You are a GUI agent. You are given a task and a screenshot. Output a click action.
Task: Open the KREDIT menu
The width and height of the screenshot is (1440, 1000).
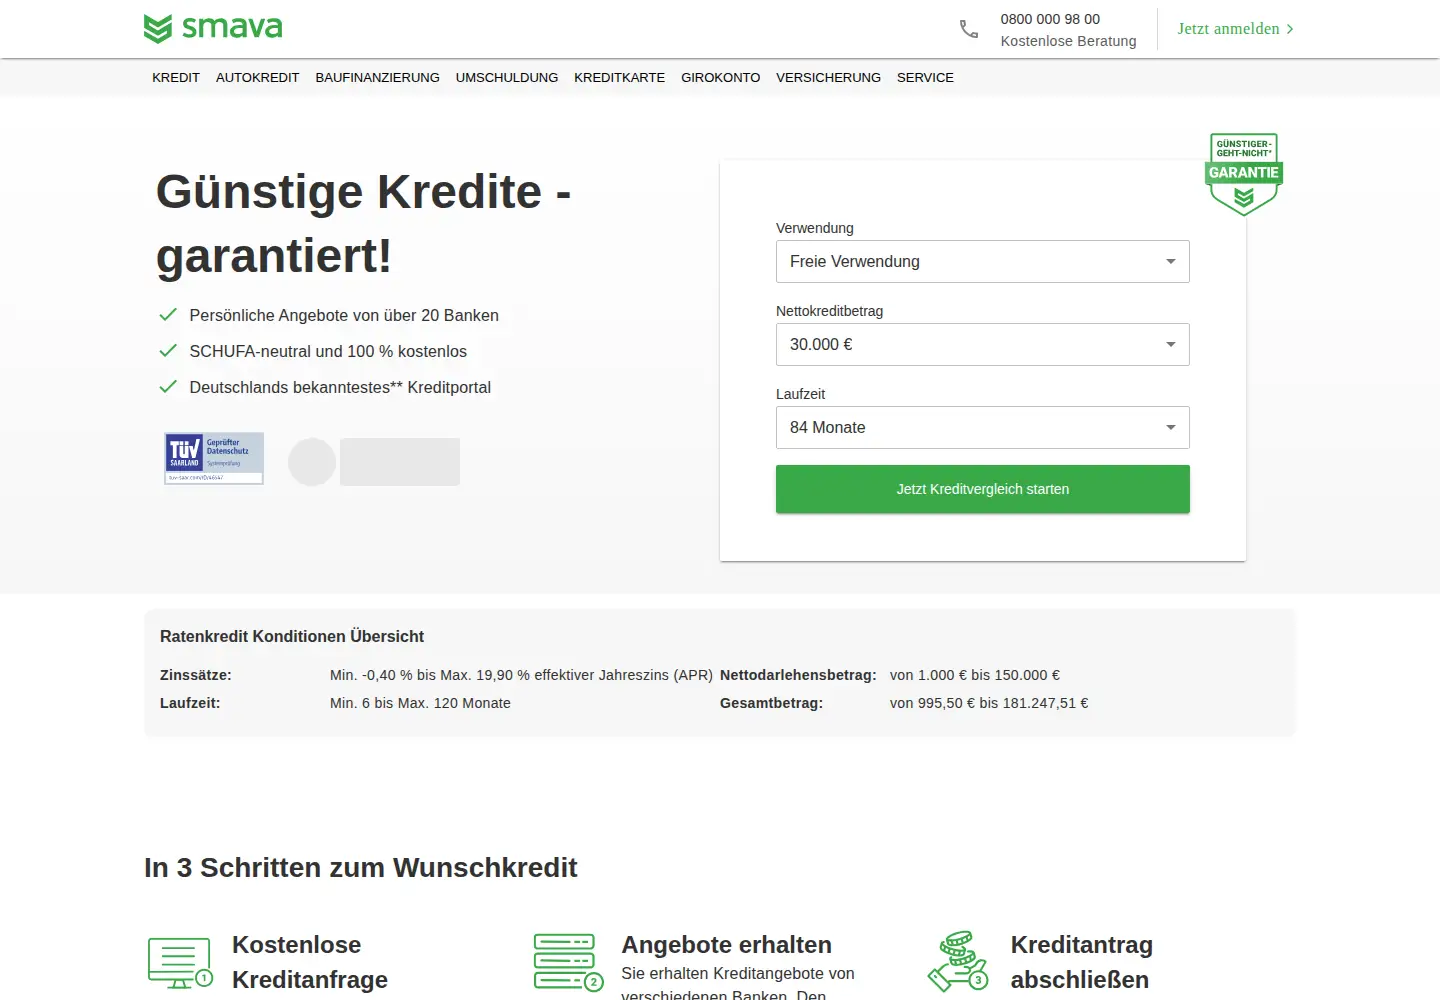[x=176, y=77]
